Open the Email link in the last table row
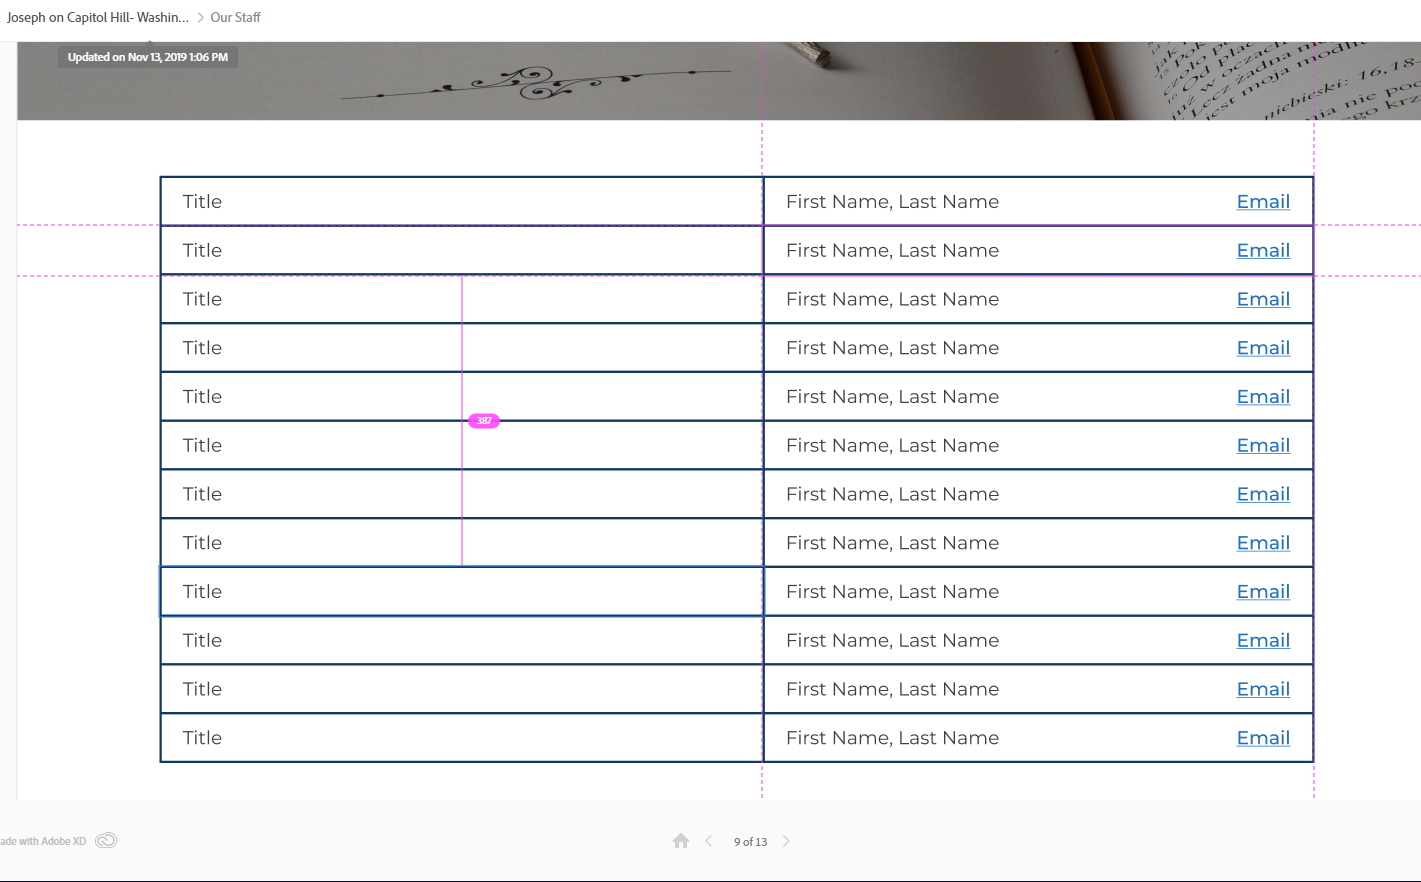This screenshot has width=1421, height=882. [x=1263, y=738]
